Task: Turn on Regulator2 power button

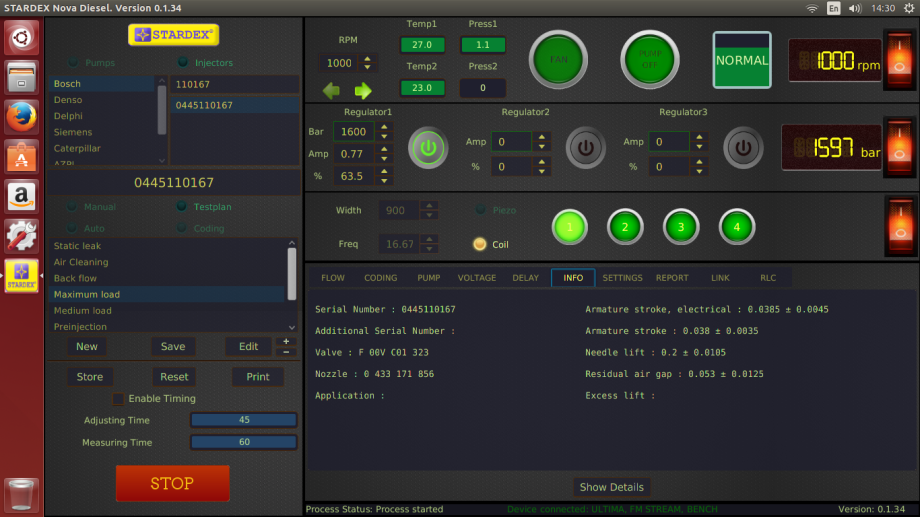Action: click(x=585, y=147)
